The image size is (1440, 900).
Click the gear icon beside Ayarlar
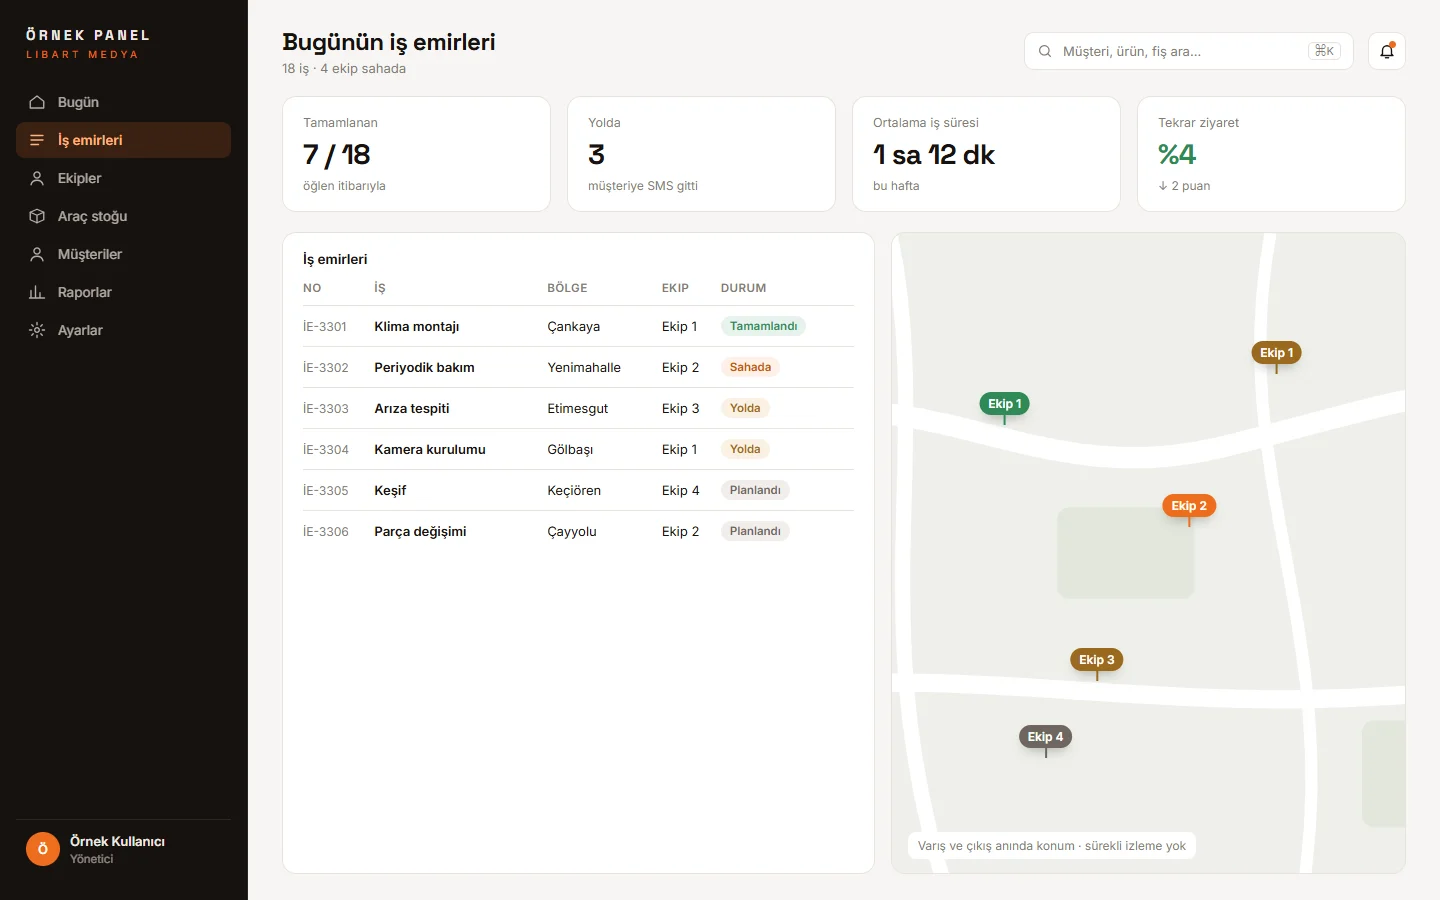pyautogui.click(x=37, y=330)
